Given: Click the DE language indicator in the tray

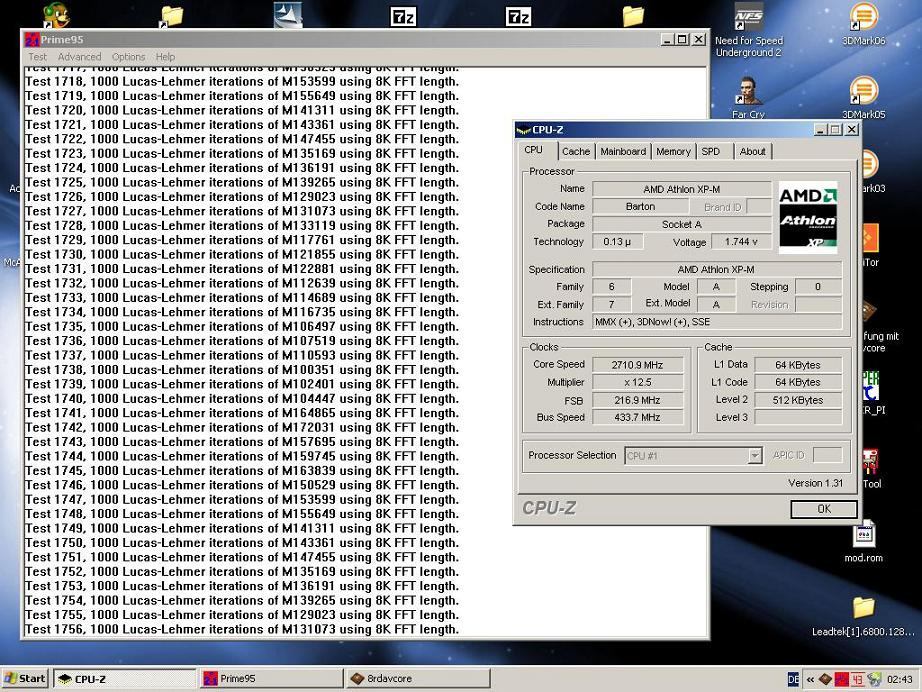Looking at the screenshot, I should click(x=793, y=680).
